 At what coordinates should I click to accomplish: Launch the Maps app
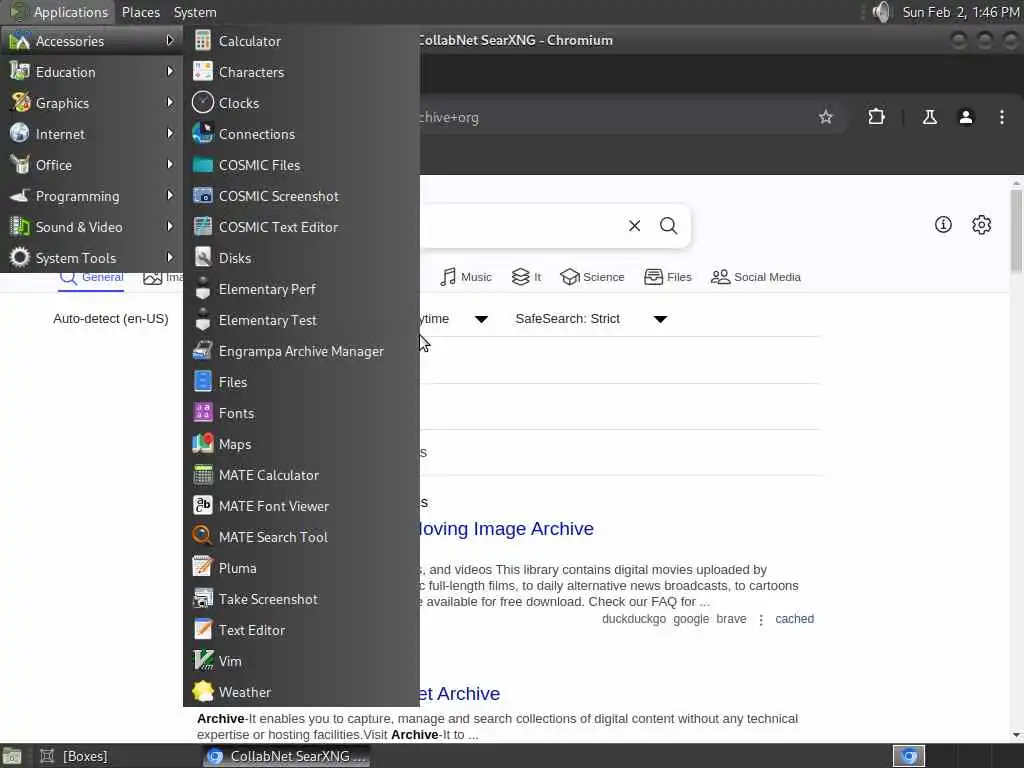(x=301, y=444)
